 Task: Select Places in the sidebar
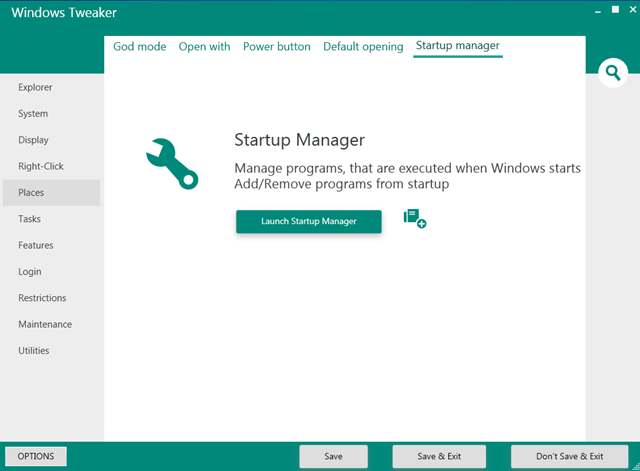click(x=51, y=193)
